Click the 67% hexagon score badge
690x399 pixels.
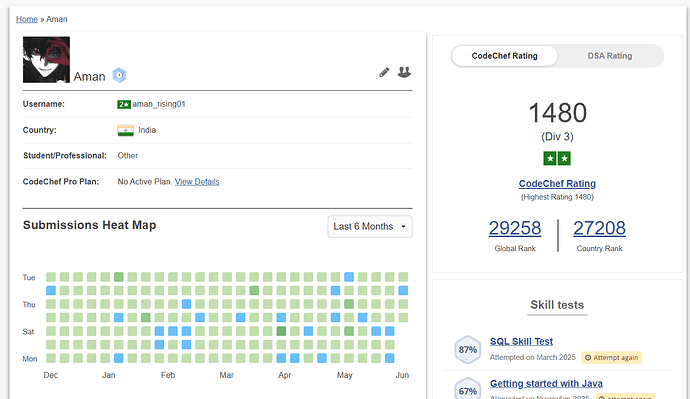[467, 389]
